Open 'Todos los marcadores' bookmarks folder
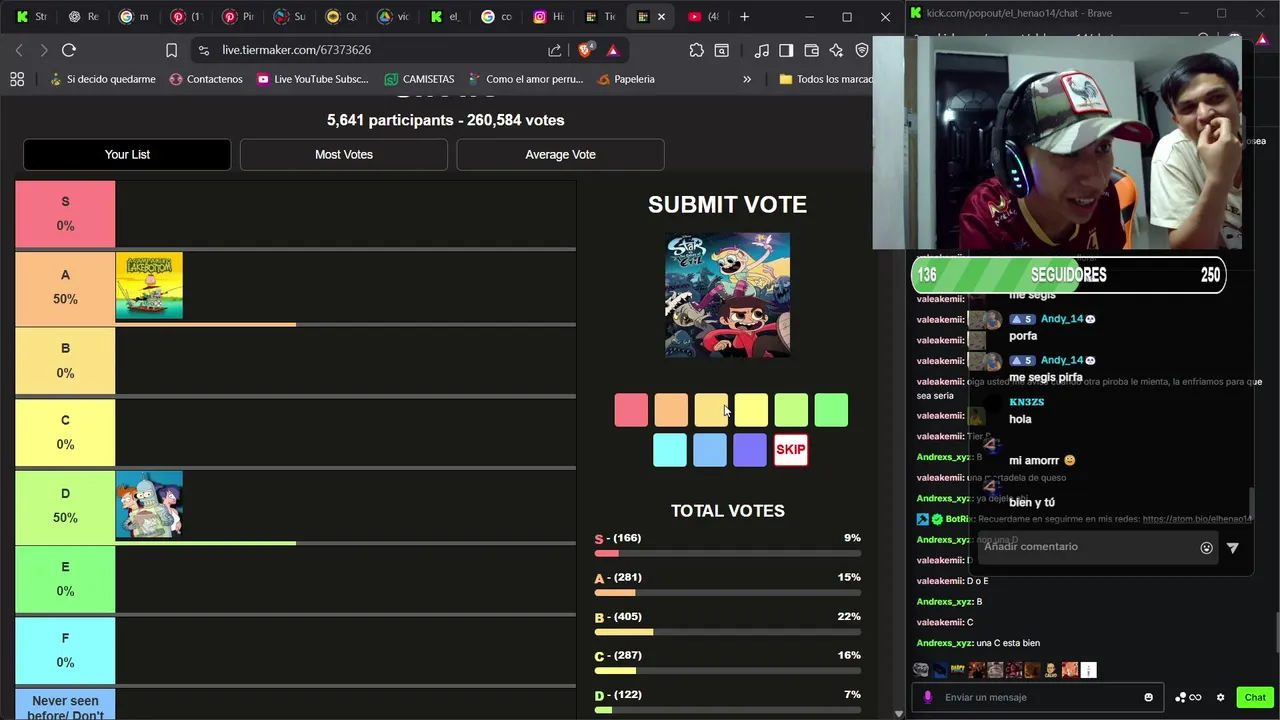Viewport: 1280px width, 720px height. click(825, 79)
